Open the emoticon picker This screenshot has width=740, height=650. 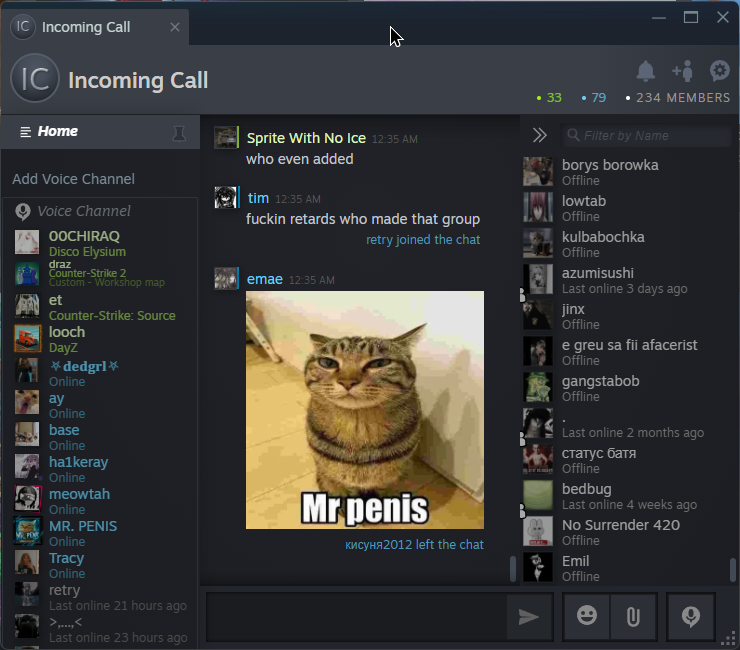(587, 616)
